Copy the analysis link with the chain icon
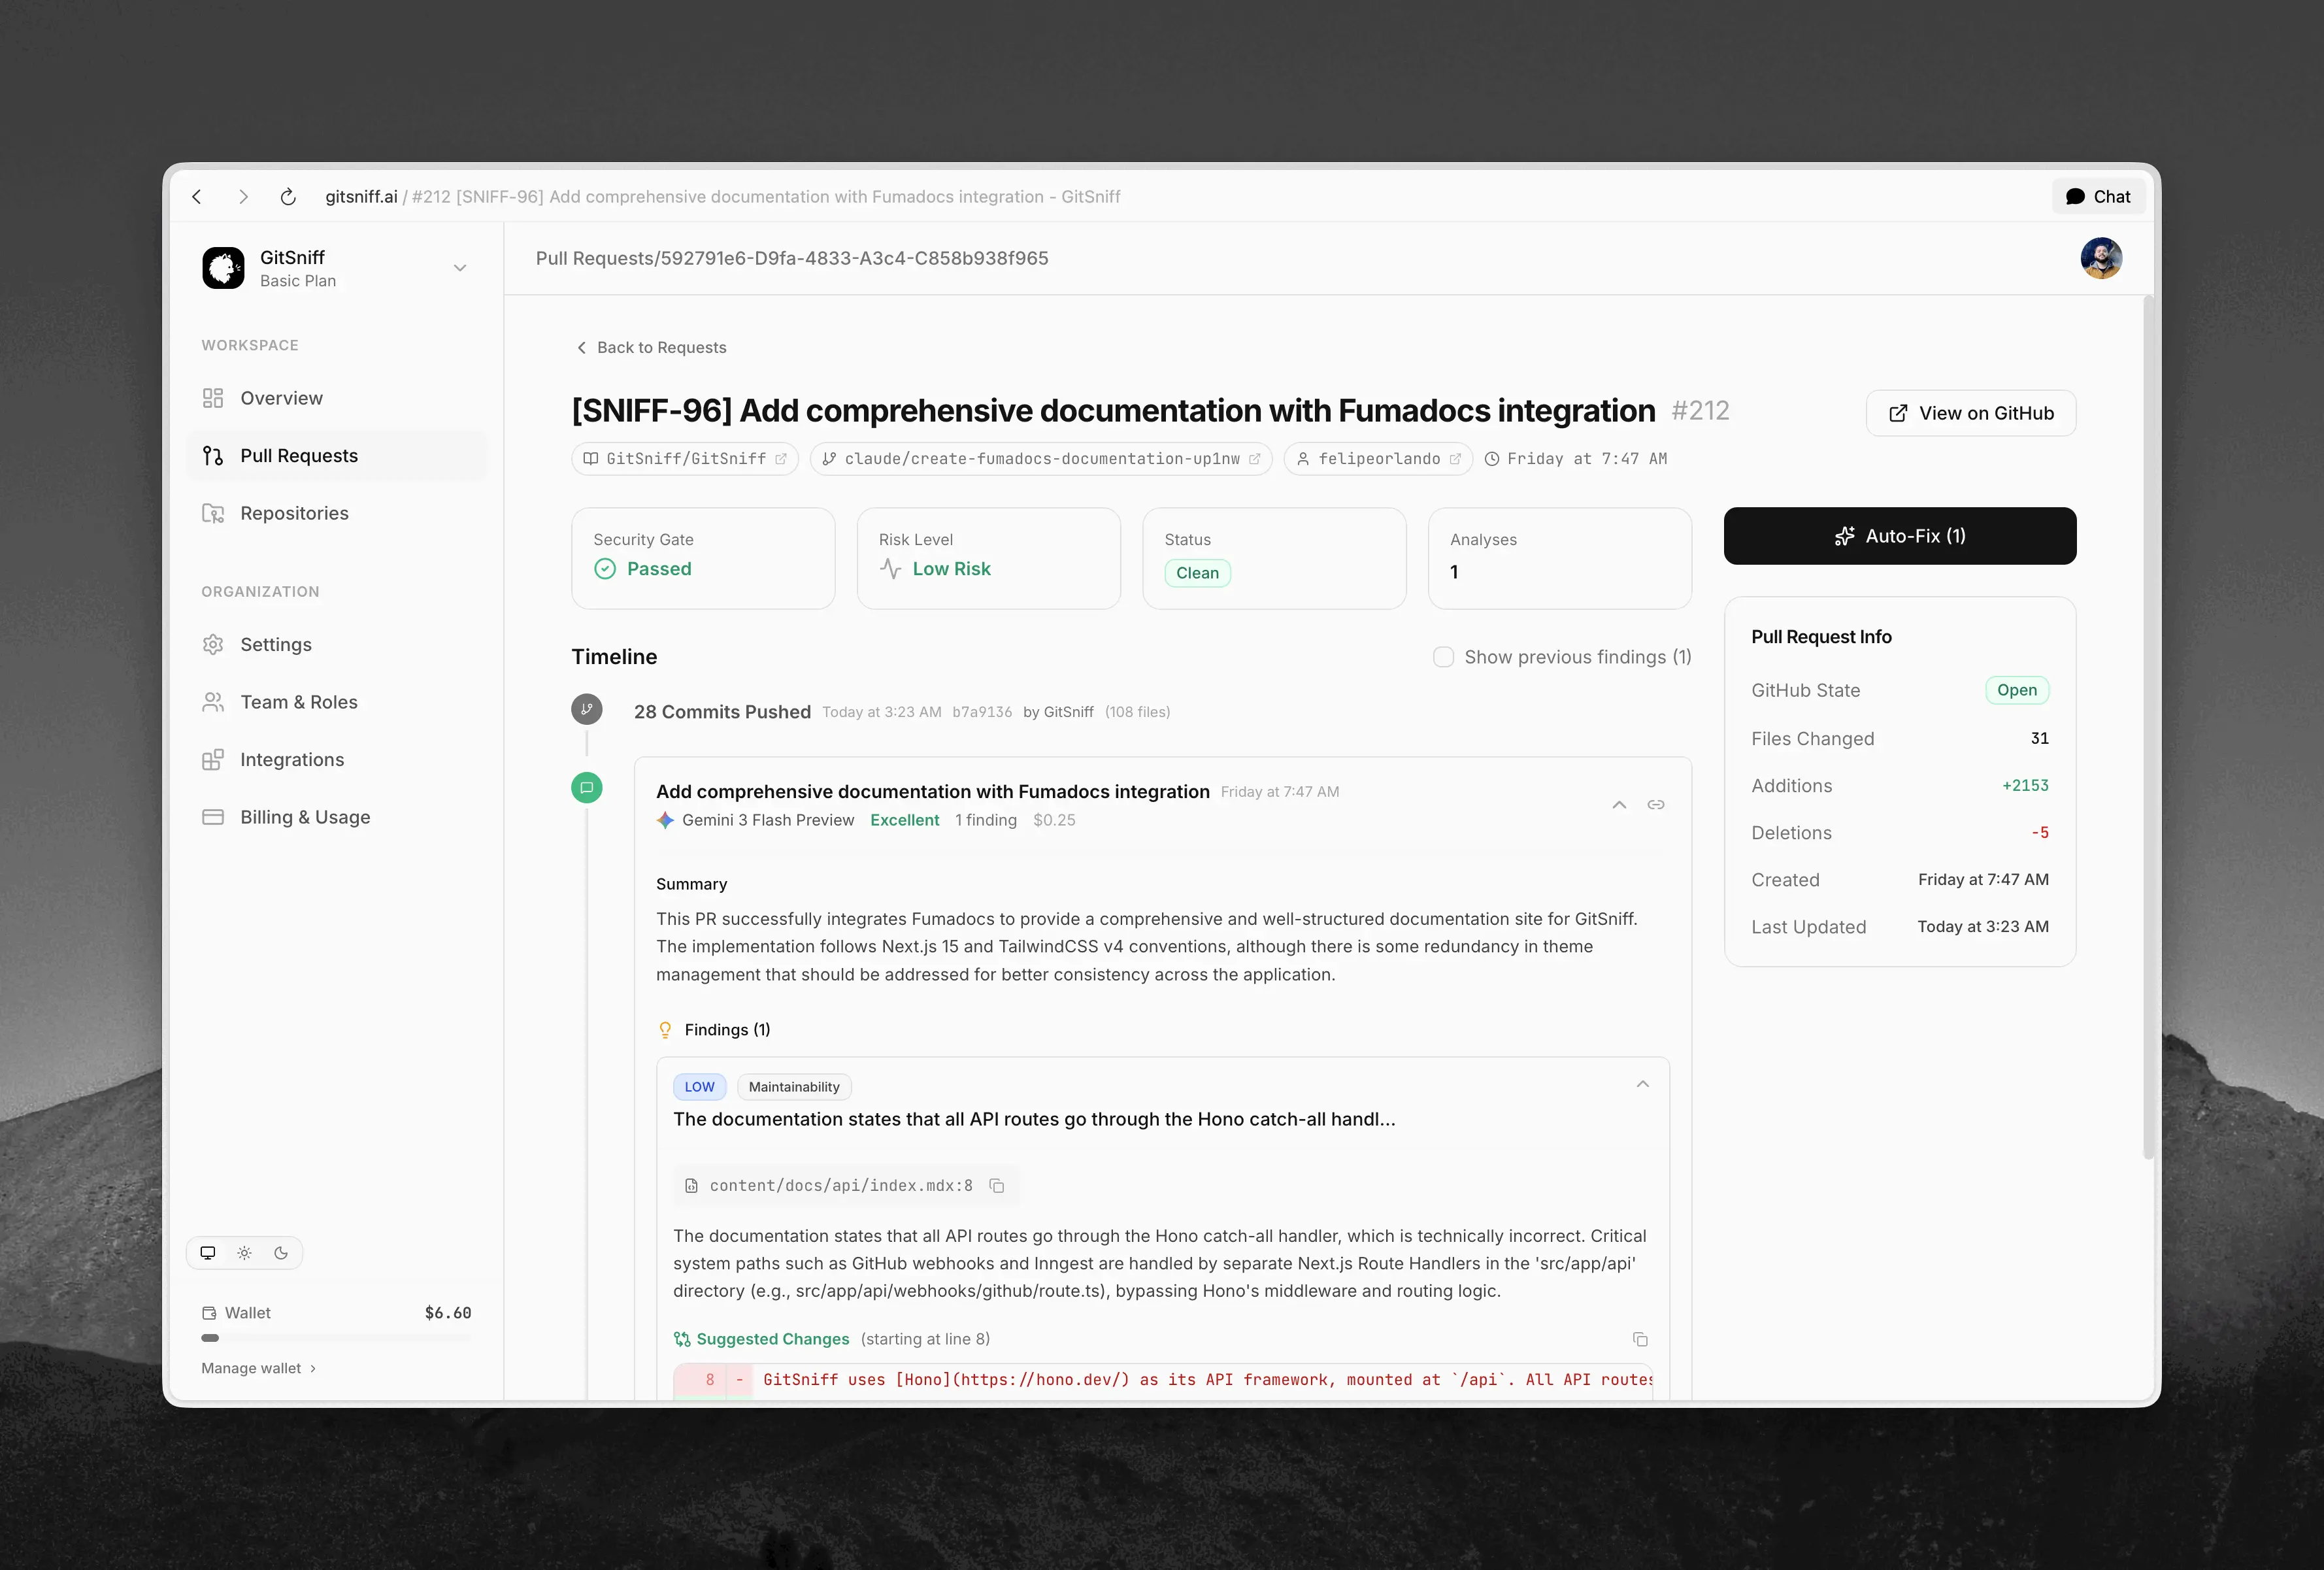Image resolution: width=2324 pixels, height=1570 pixels. pyautogui.click(x=1656, y=805)
